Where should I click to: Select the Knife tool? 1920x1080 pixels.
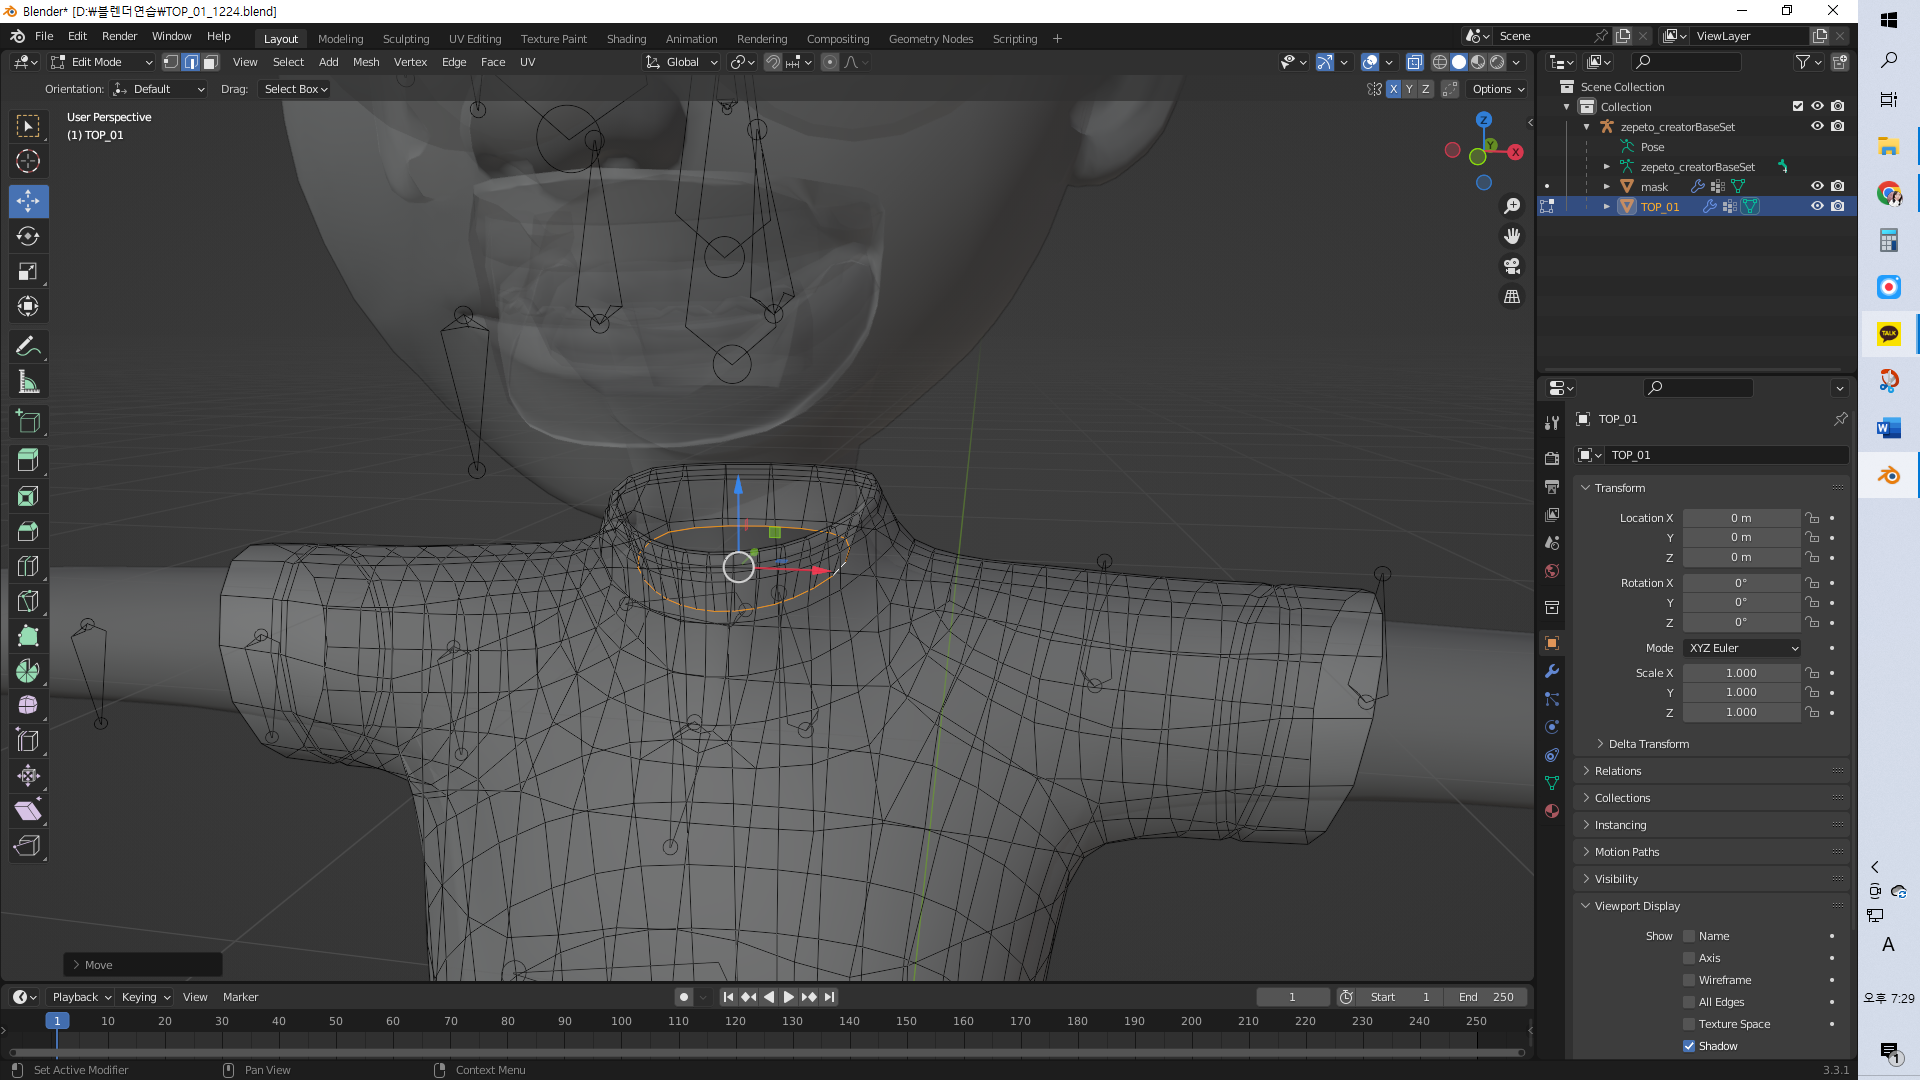[28, 601]
